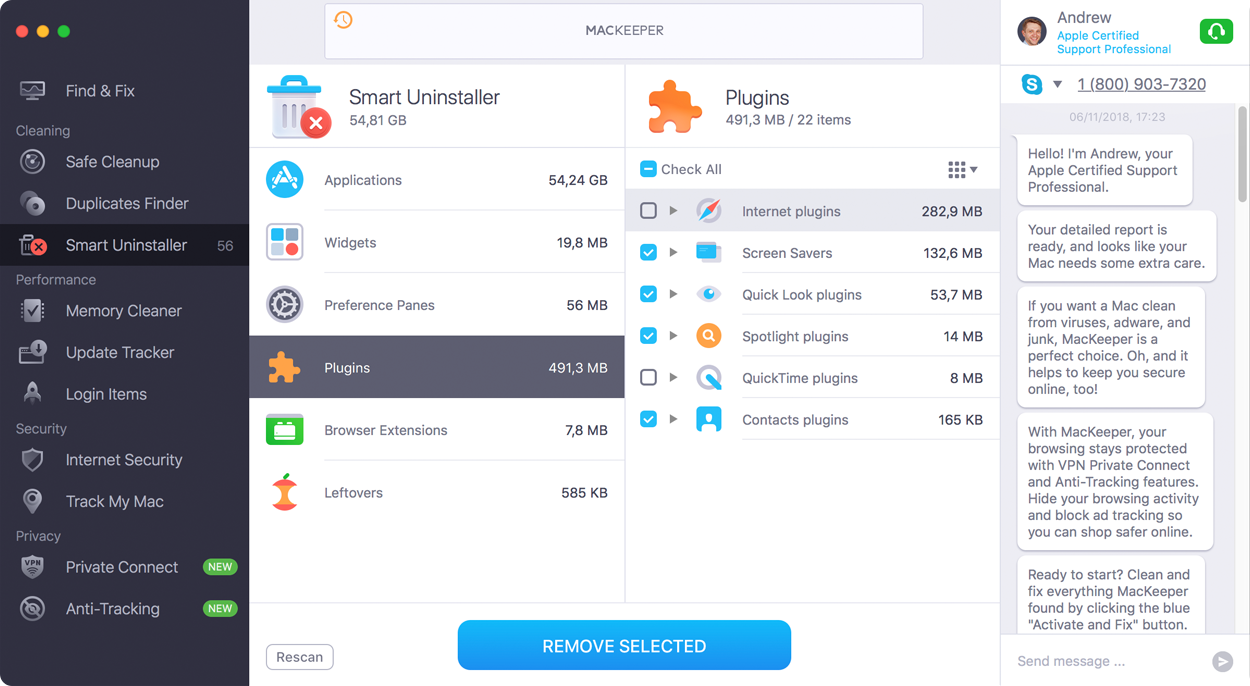Expand the Quick Look plugins row
The width and height of the screenshot is (1250, 686).
click(x=674, y=294)
